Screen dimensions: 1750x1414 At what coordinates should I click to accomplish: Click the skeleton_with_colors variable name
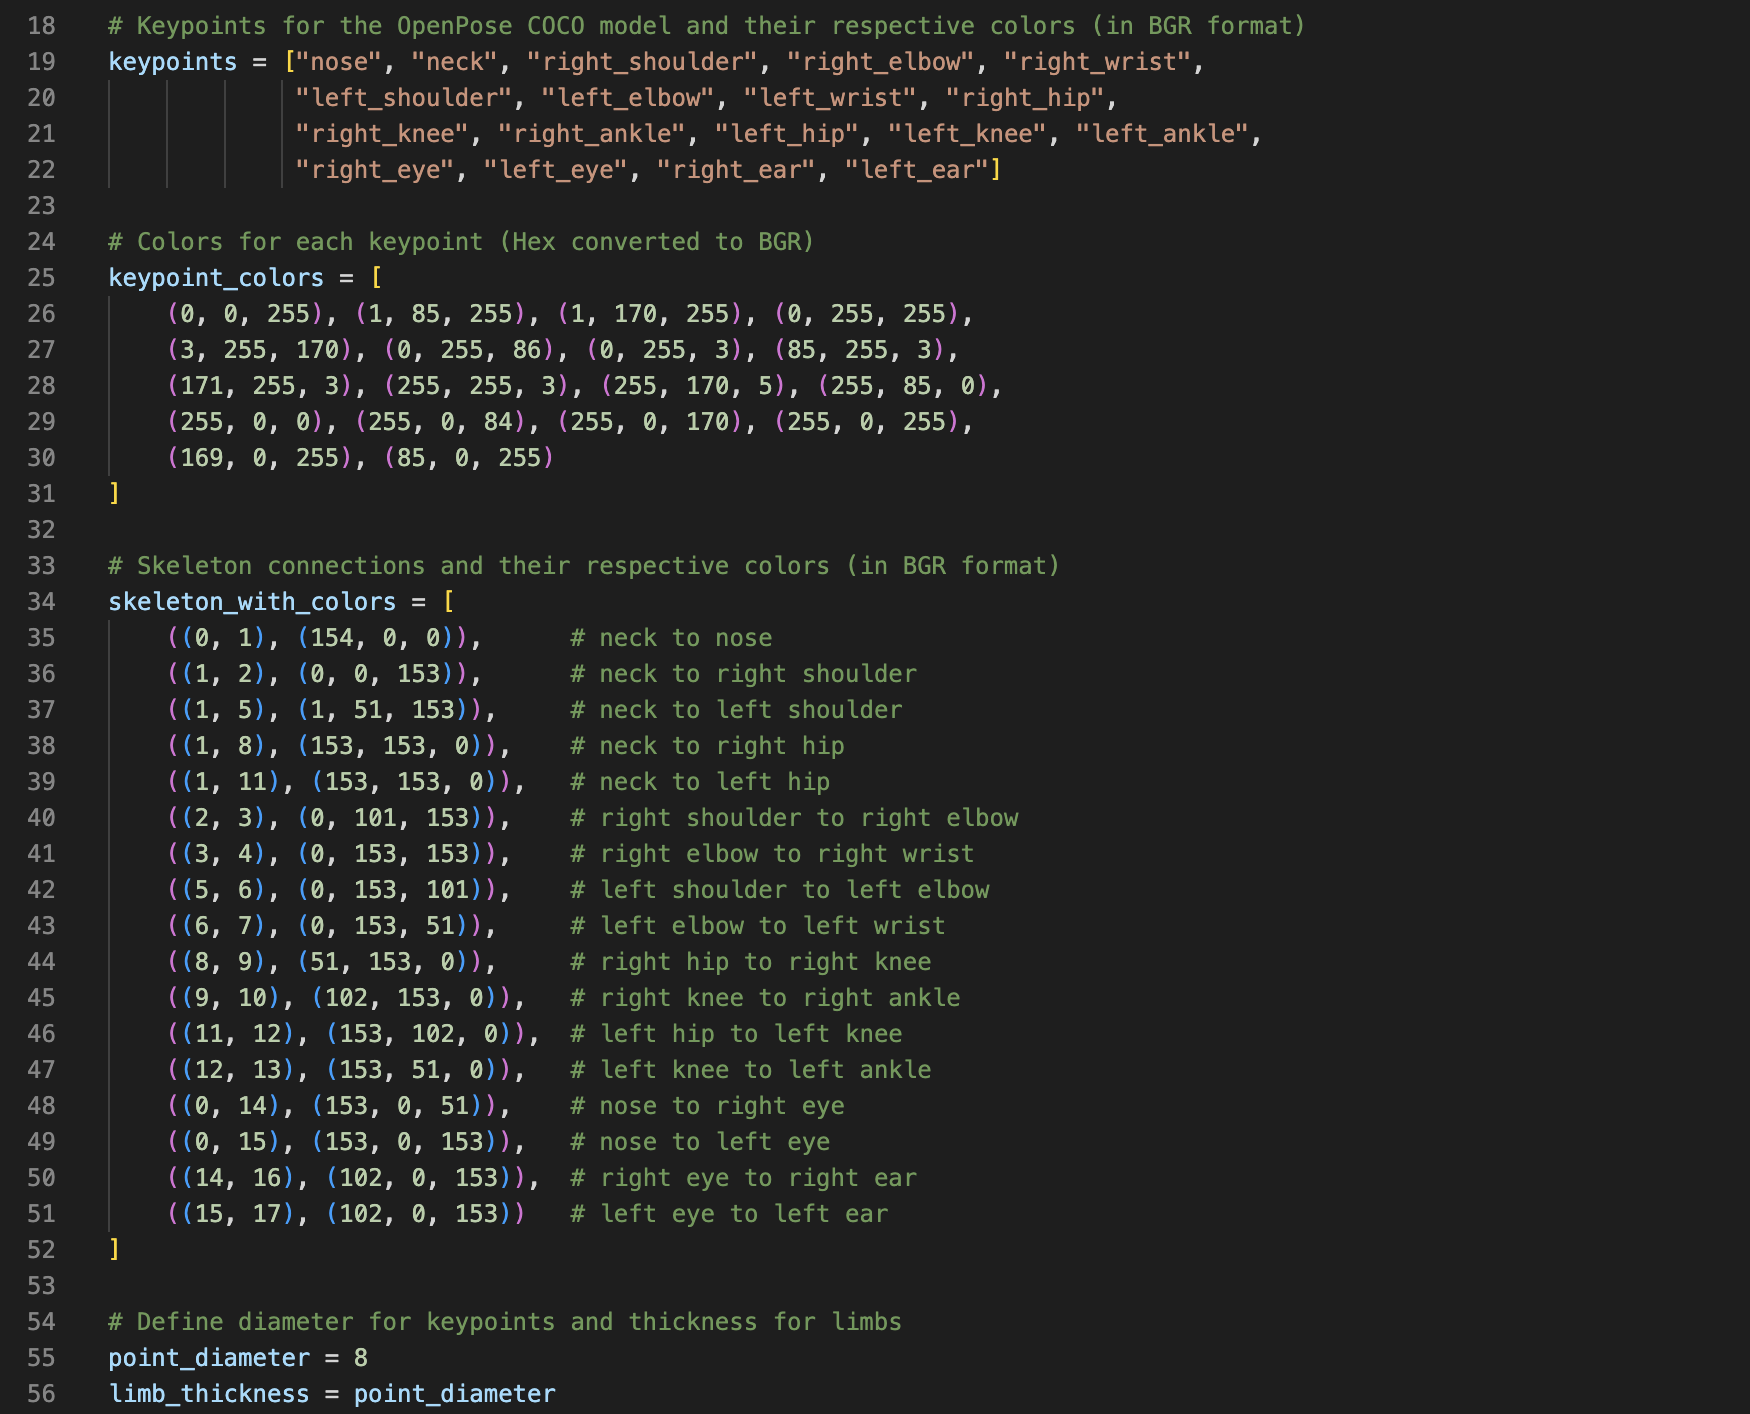click(252, 602)
